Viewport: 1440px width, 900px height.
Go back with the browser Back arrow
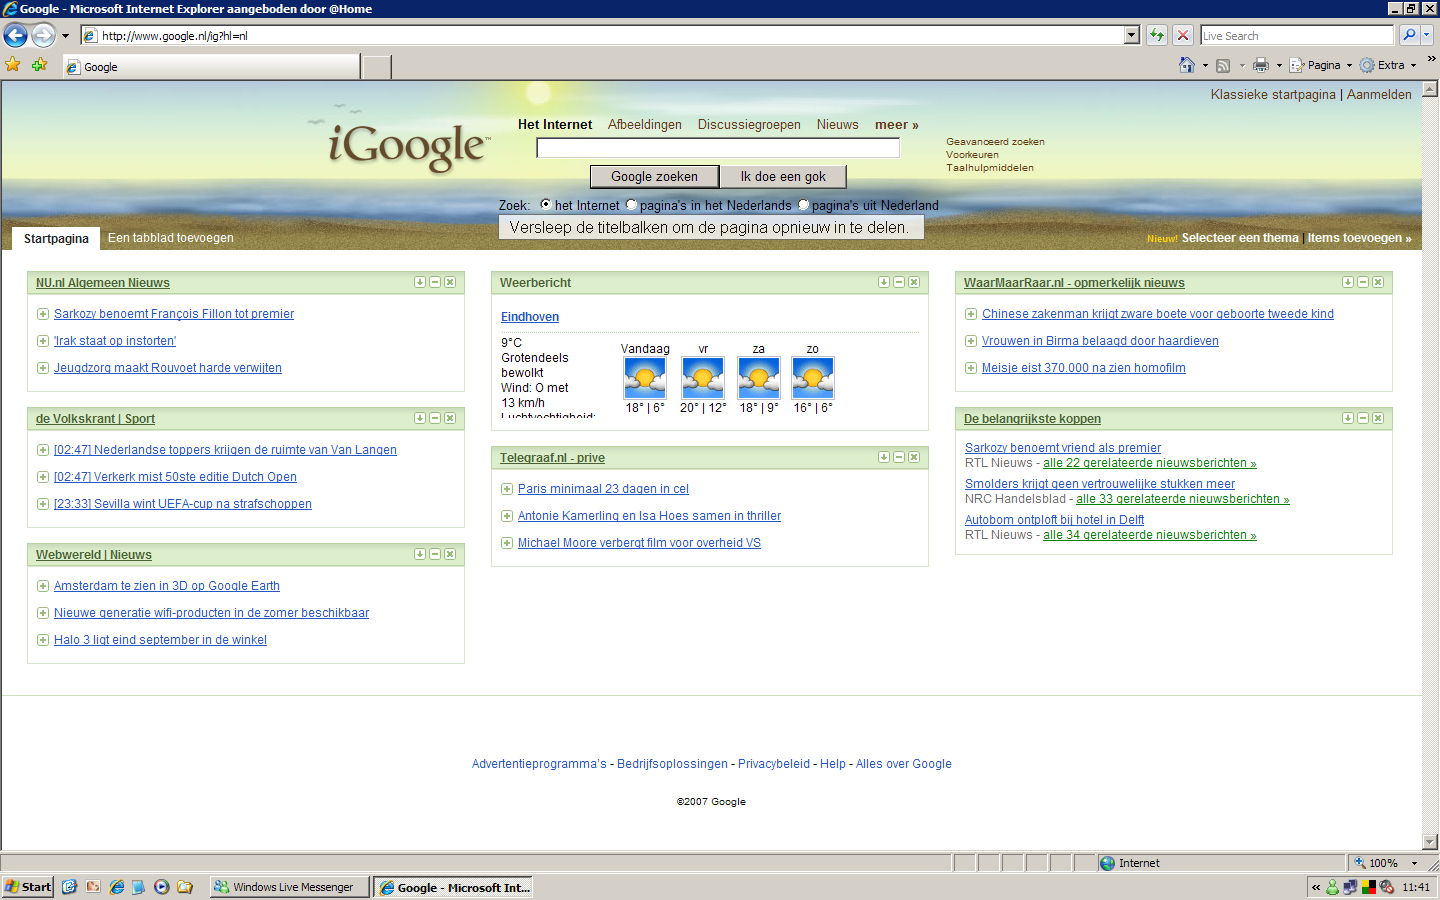point(15,36)
